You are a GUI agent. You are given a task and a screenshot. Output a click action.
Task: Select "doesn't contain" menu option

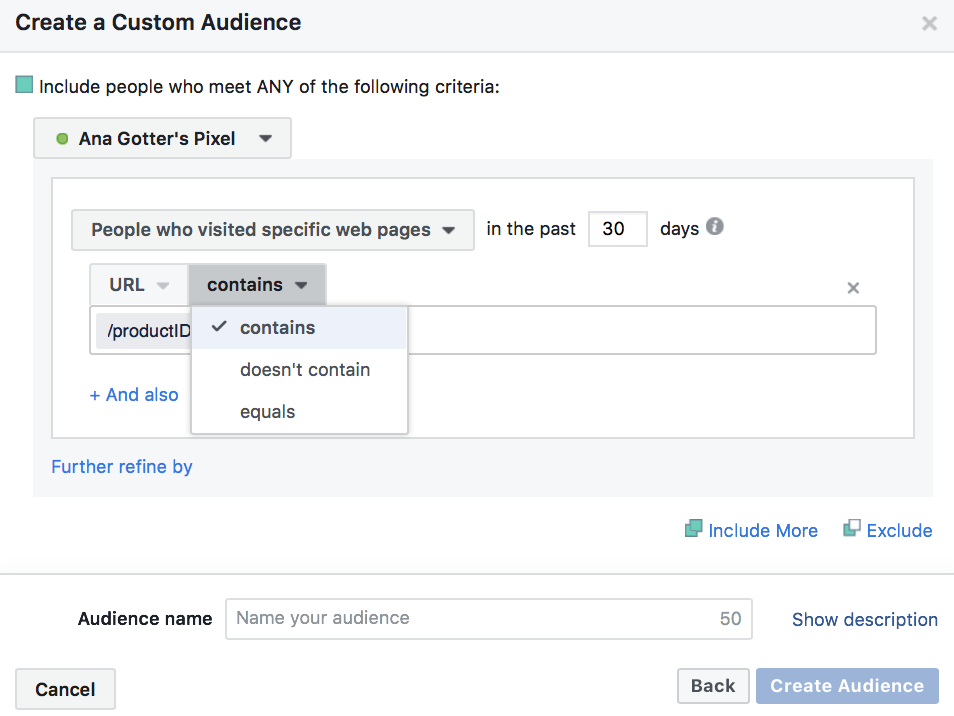[299, 370]
